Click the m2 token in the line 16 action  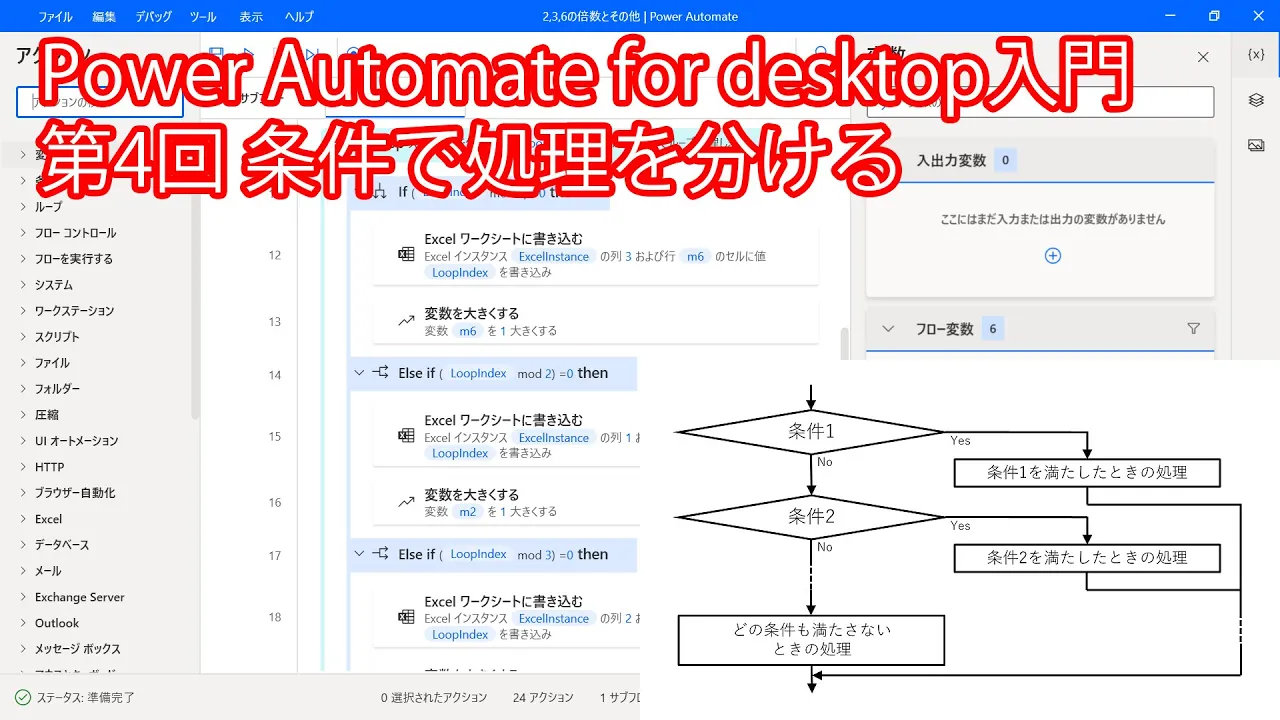point(468,512)
